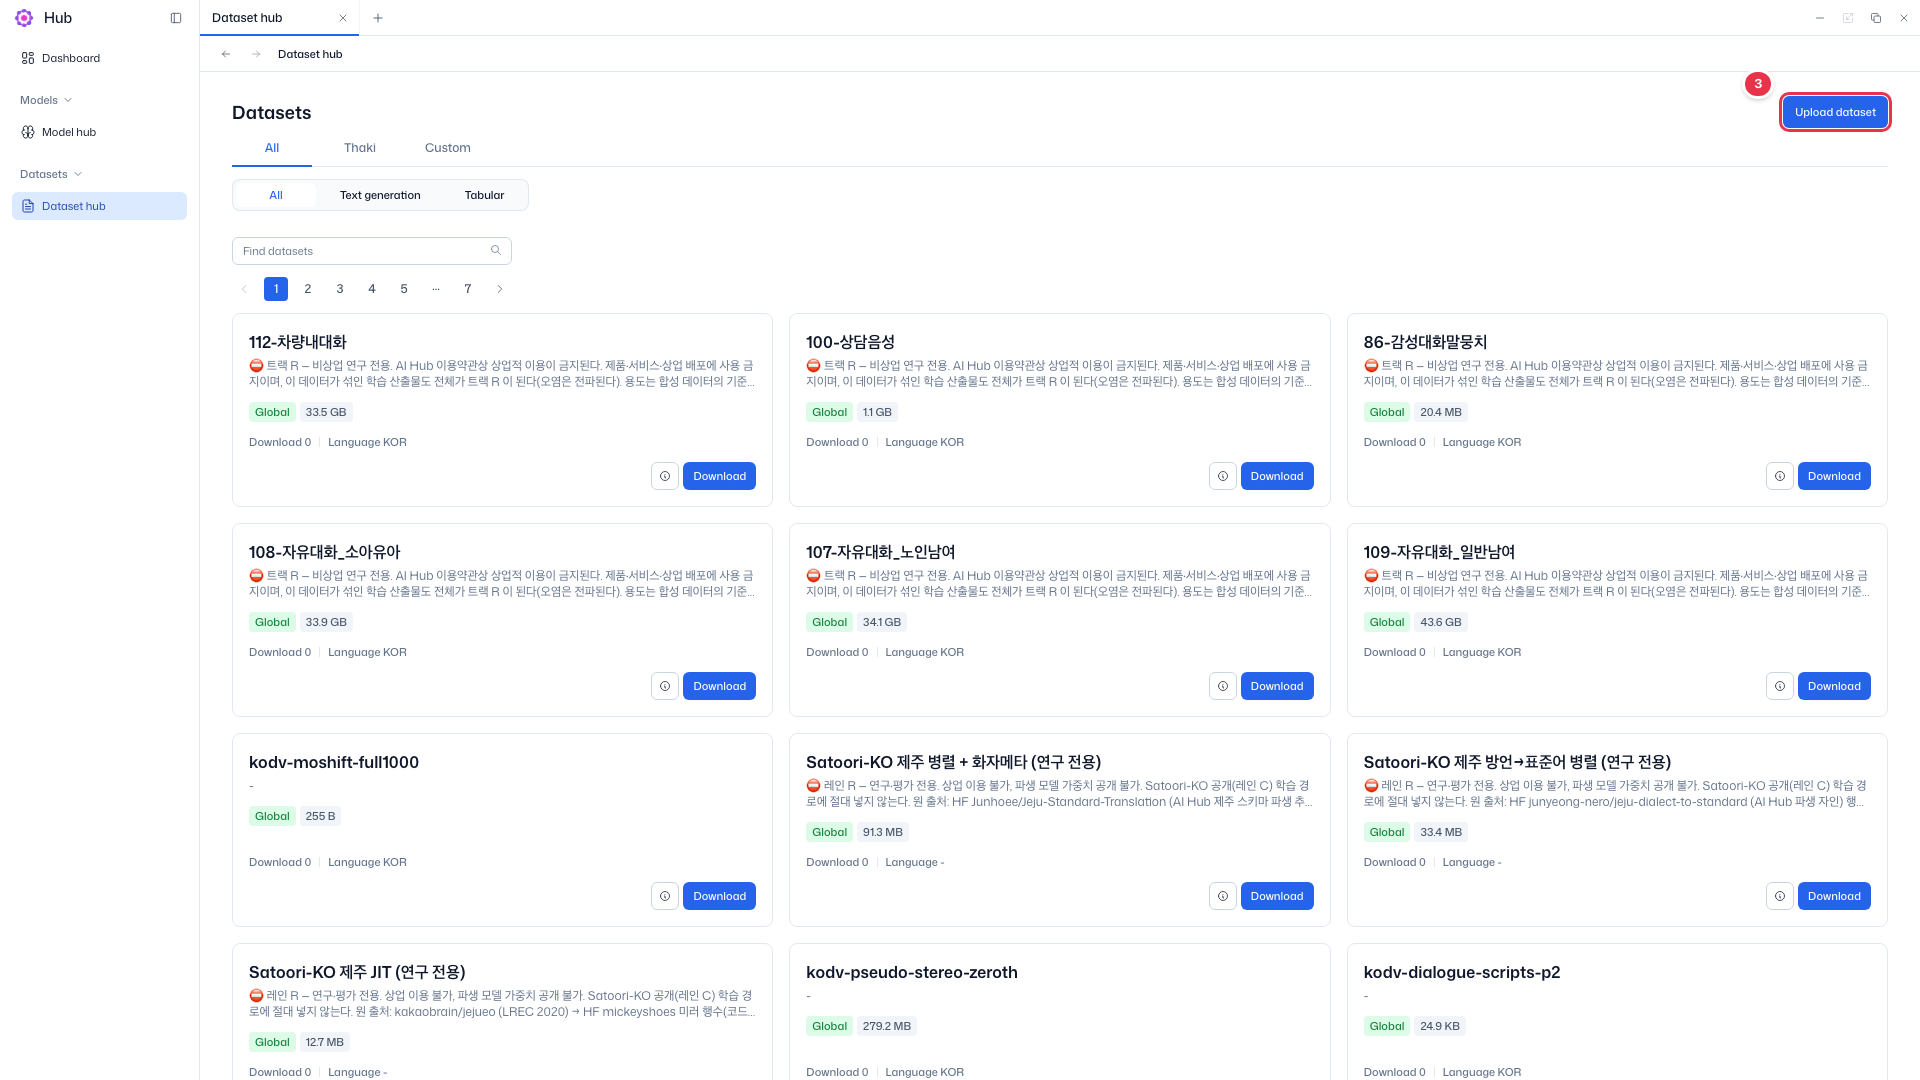This screenshot has width=1920, height=1080.
Task: Click the search magnifier icon
Action: coord(496,251)
